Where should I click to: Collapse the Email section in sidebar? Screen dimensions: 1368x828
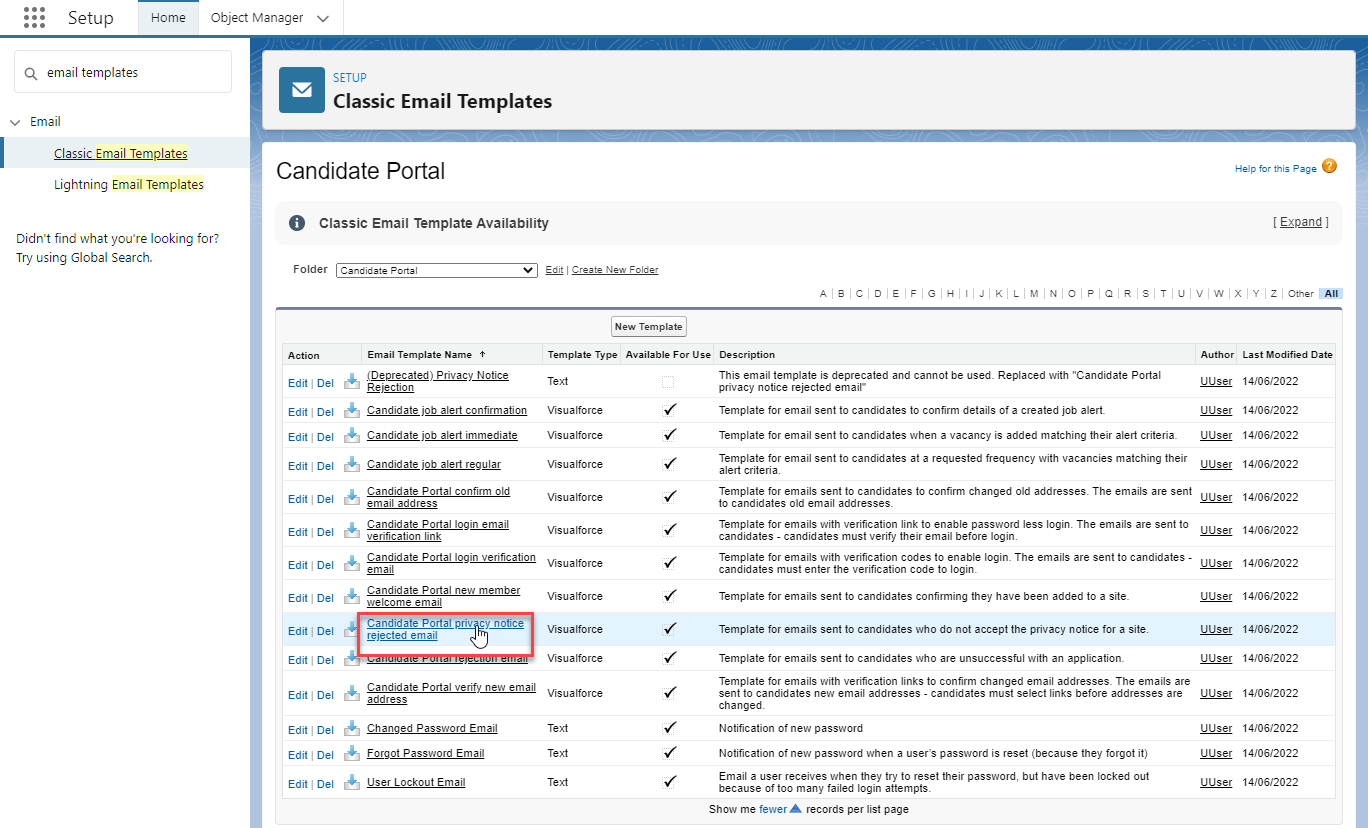15,122
